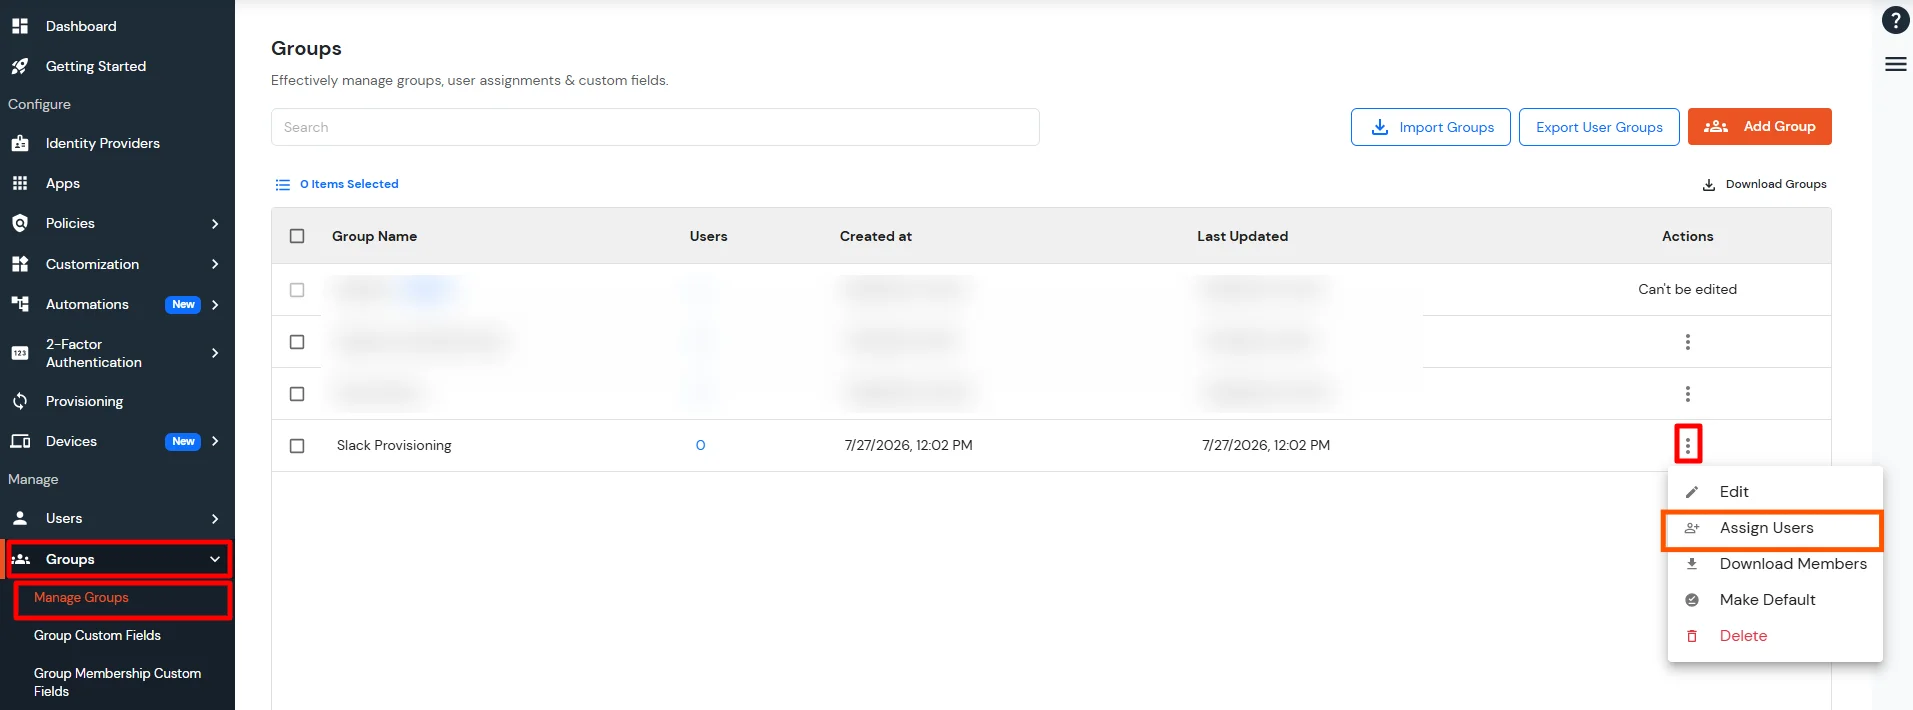The width and height of the screenshot is (1913, 710).
Task: Choose Delete in actions menu
Action: [x=1775, y=636]
